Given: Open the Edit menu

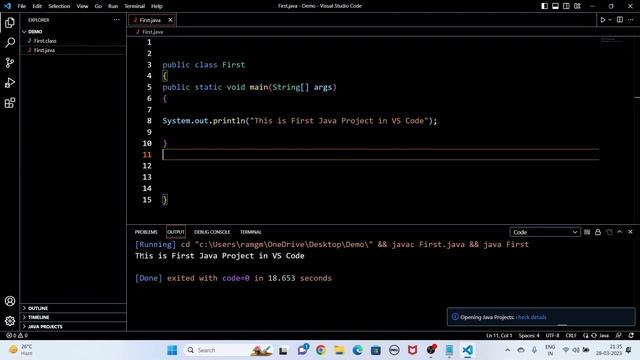Looking at the screenshot, I should click(x=37, y=6).
